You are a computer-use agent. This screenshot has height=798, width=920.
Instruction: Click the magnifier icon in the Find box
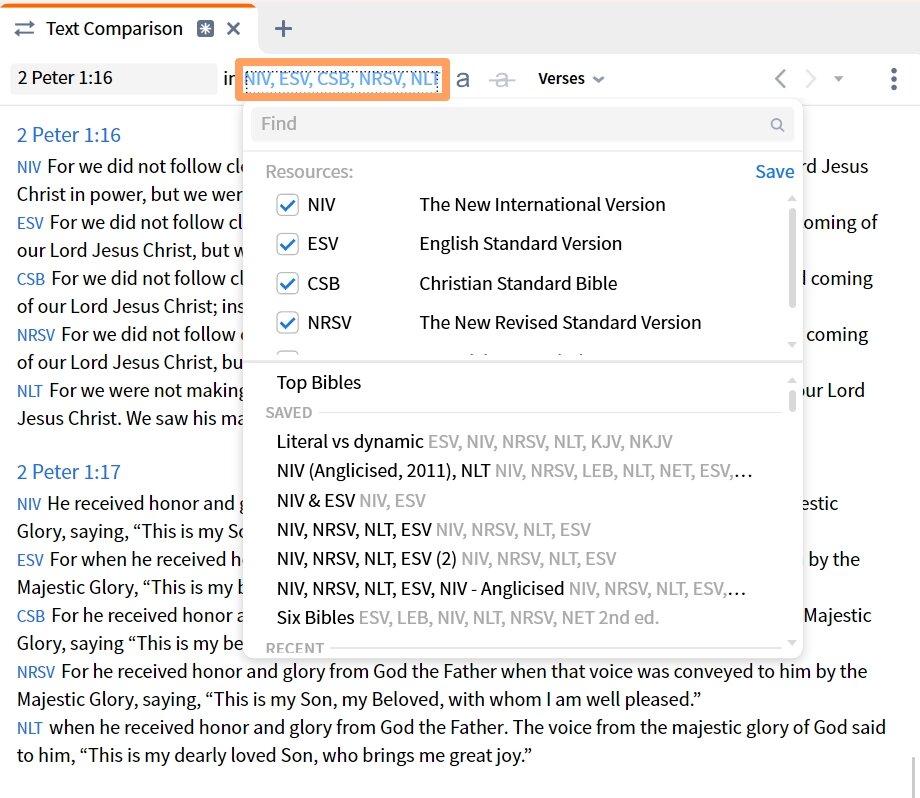pyautogui.click(x=777, y=124)
